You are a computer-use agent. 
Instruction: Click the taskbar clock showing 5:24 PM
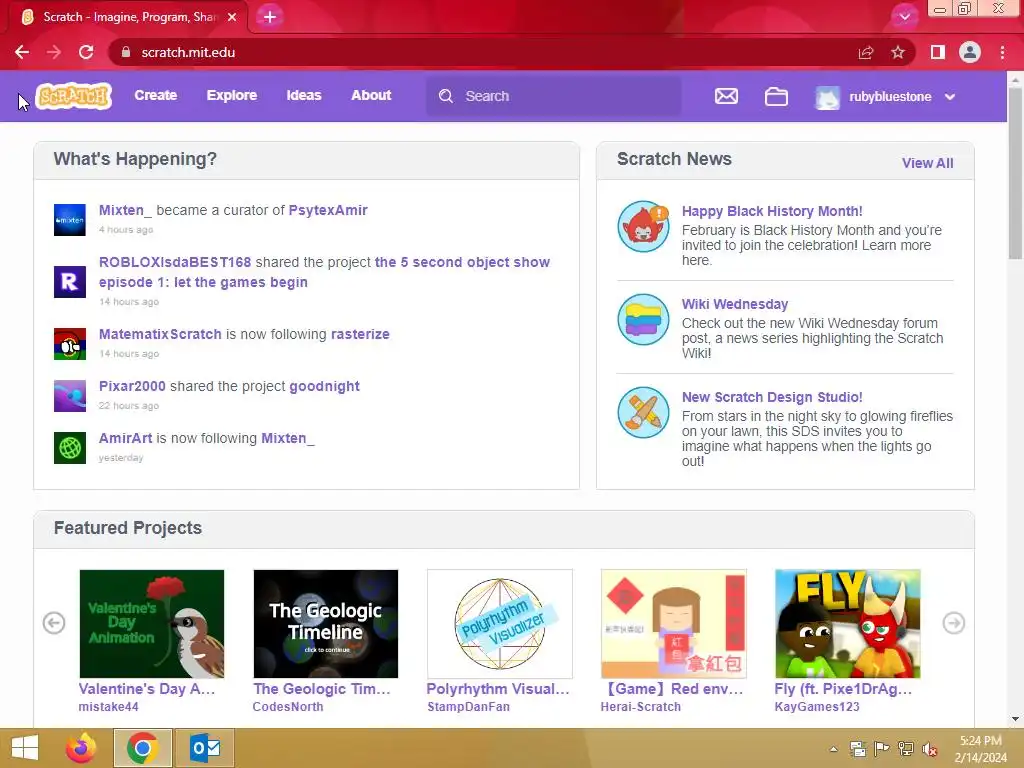980,749
